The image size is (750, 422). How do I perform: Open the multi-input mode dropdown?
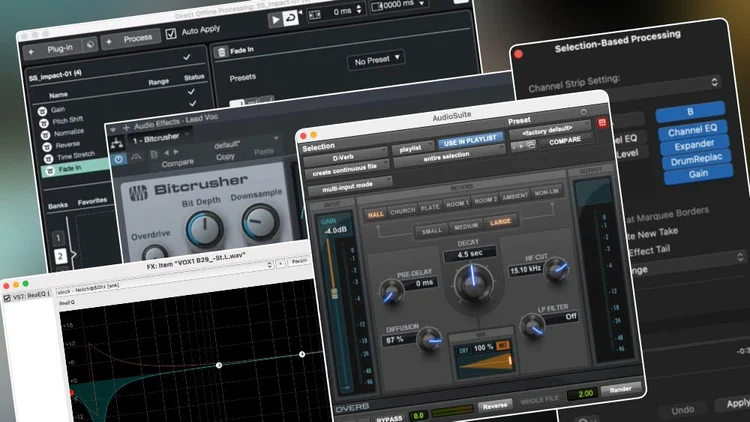(x=350, y=187)
